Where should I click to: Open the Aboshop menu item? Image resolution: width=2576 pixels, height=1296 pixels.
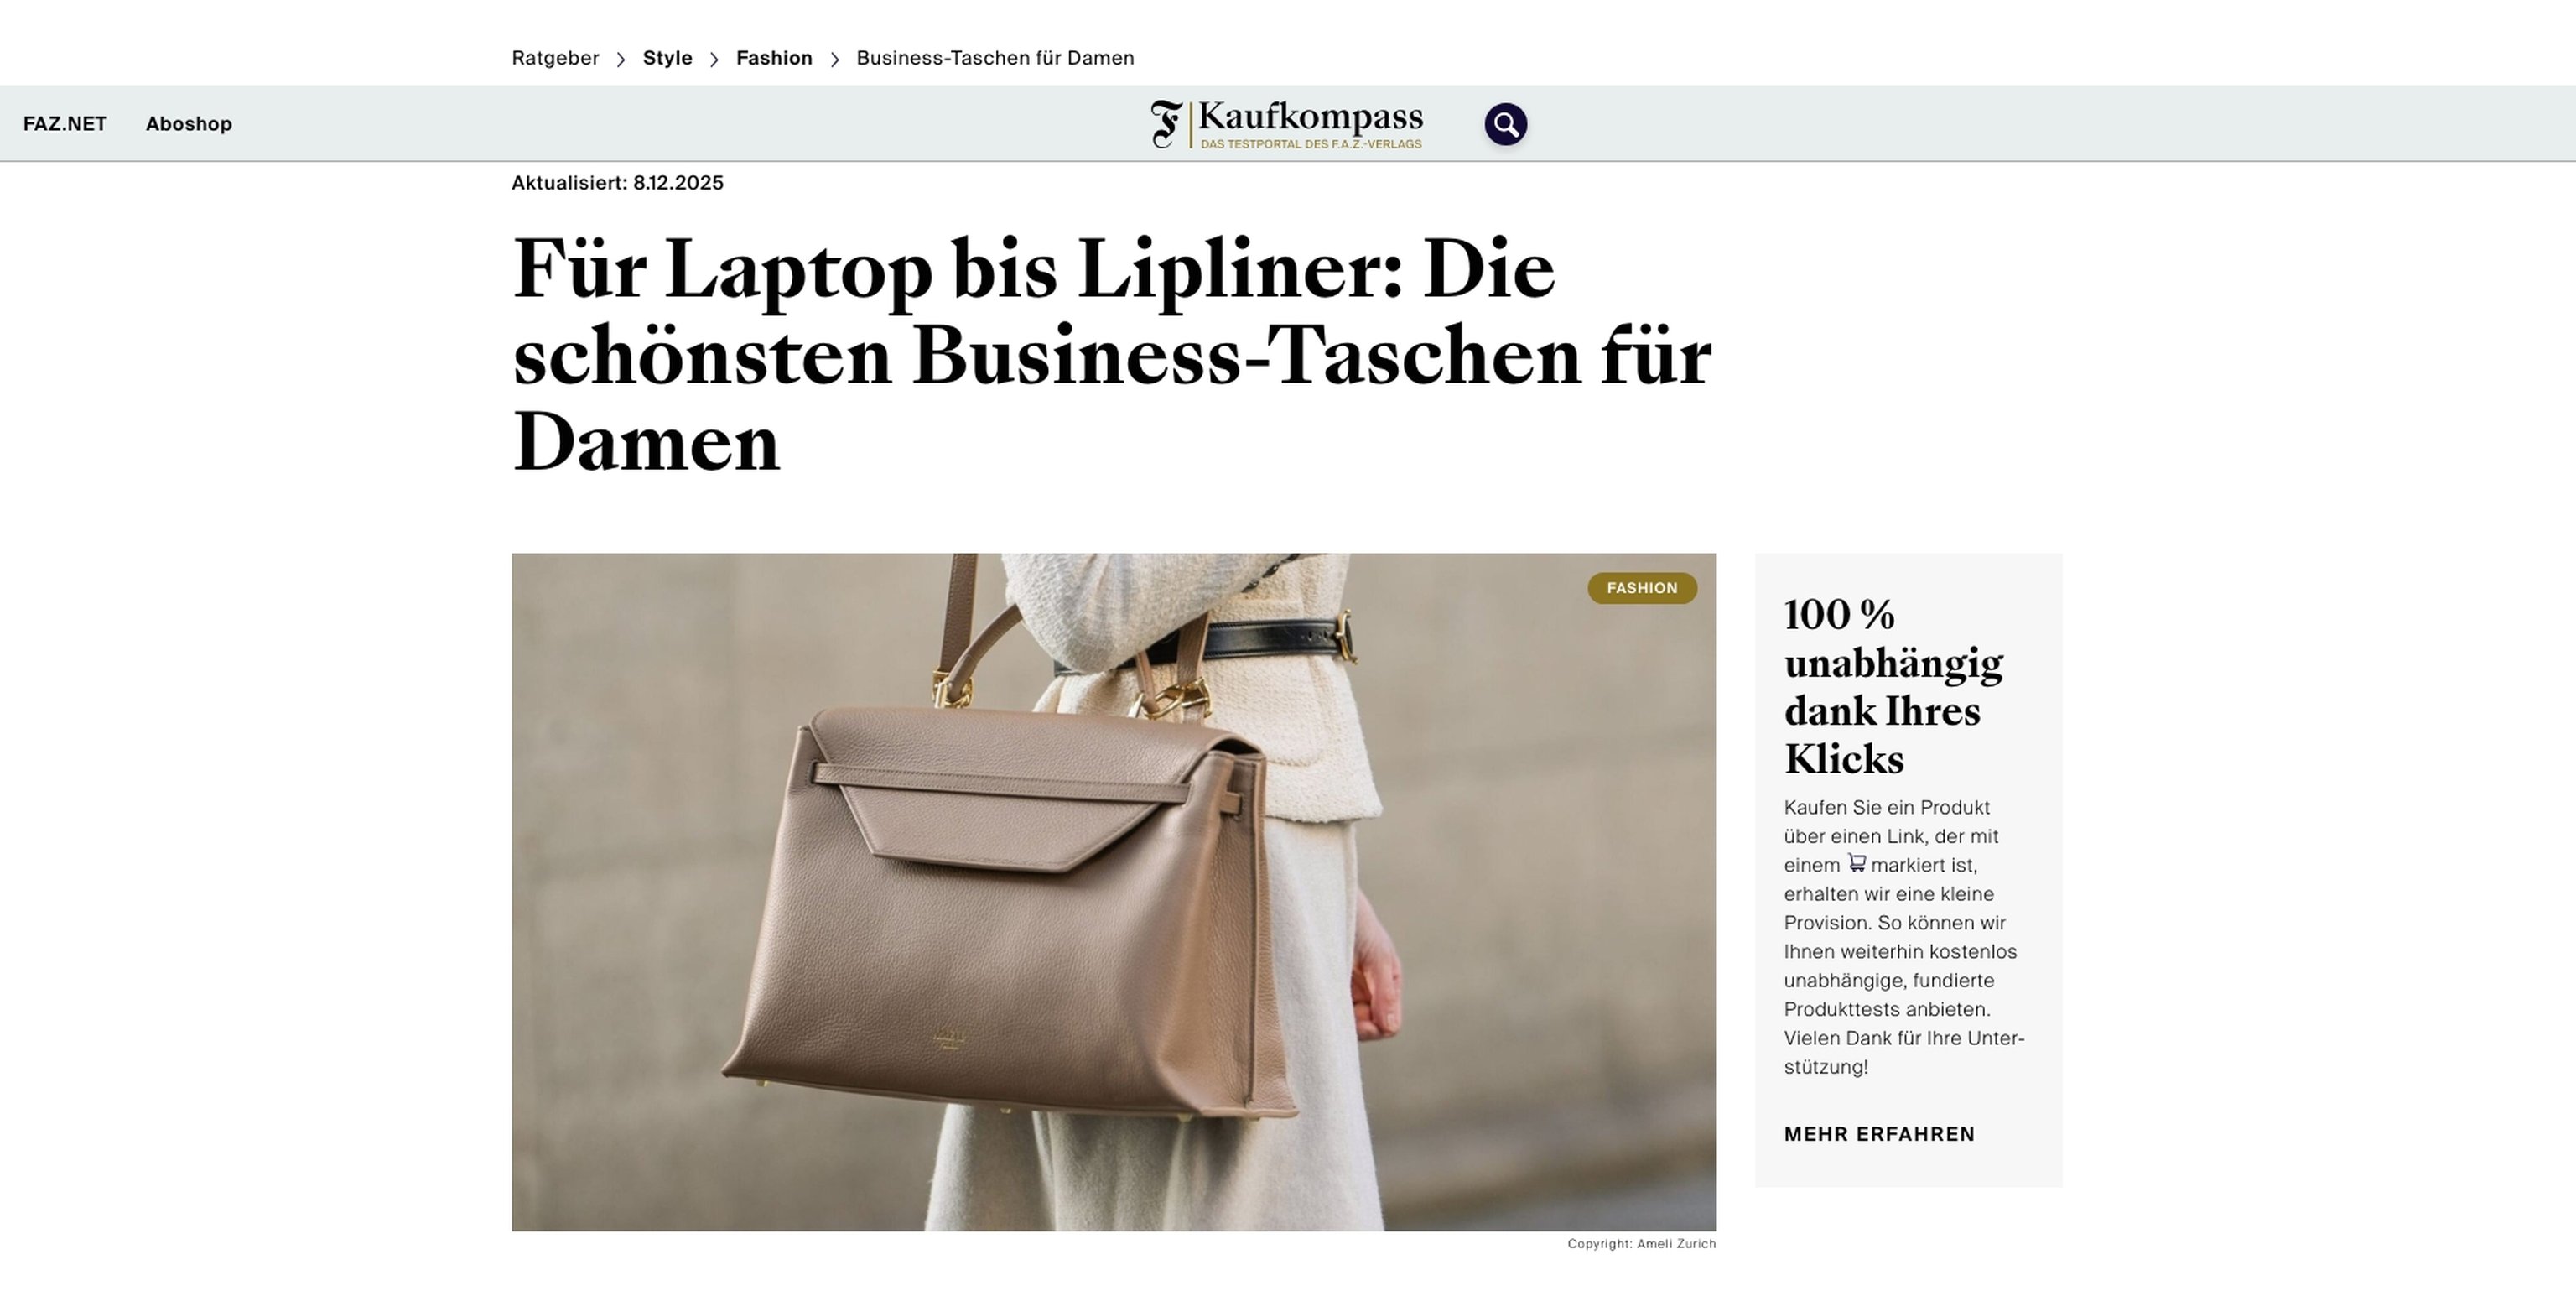[x=189, y=124]
